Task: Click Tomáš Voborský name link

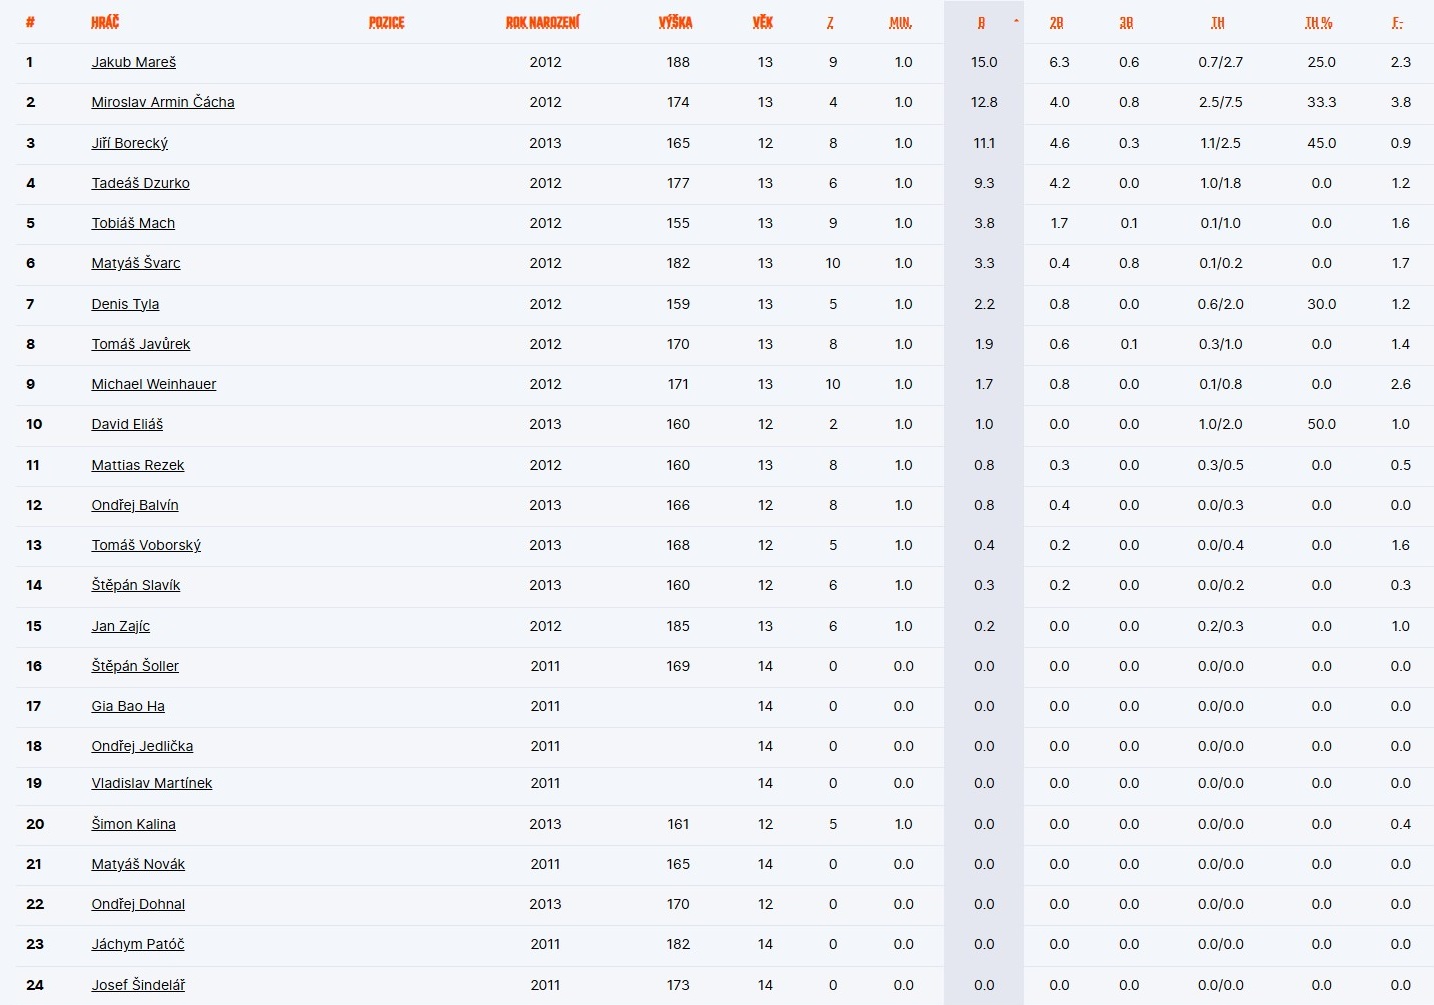Action: [x=146, y=545]
